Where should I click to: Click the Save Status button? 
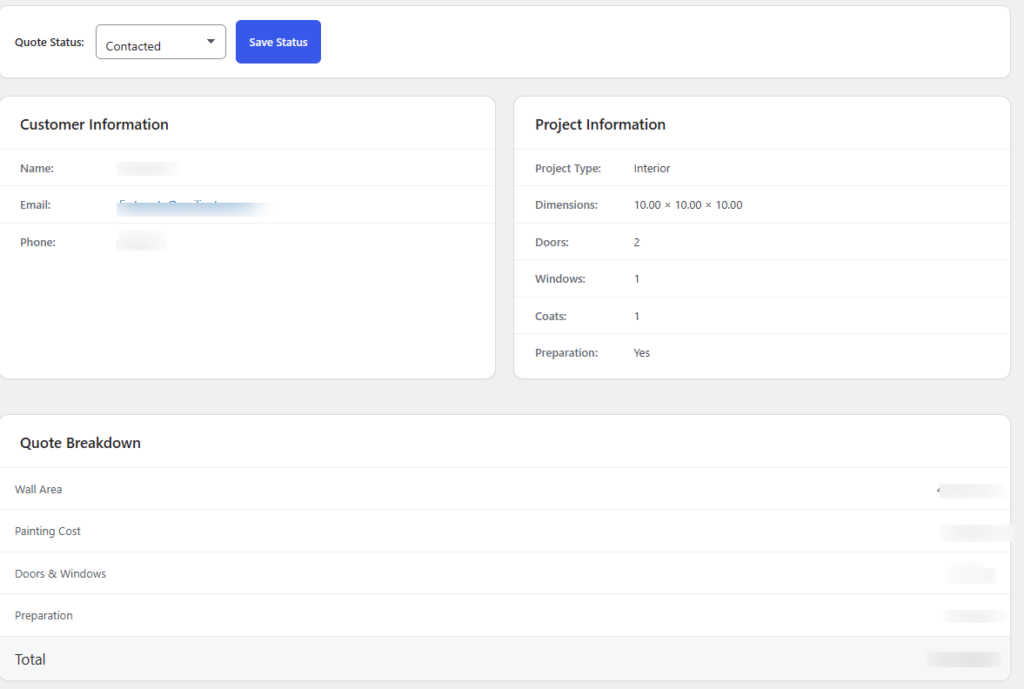pos(278,42)
